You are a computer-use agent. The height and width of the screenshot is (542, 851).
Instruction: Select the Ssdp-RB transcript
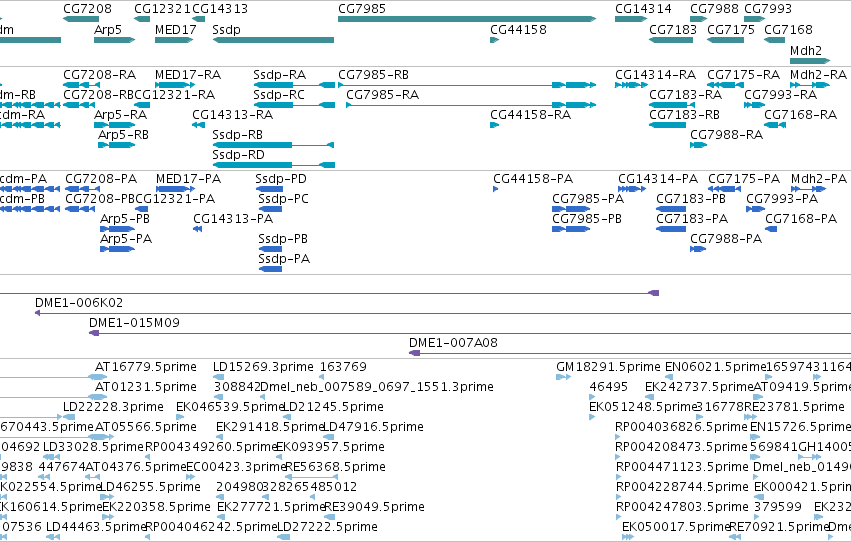tap(273, 145)
